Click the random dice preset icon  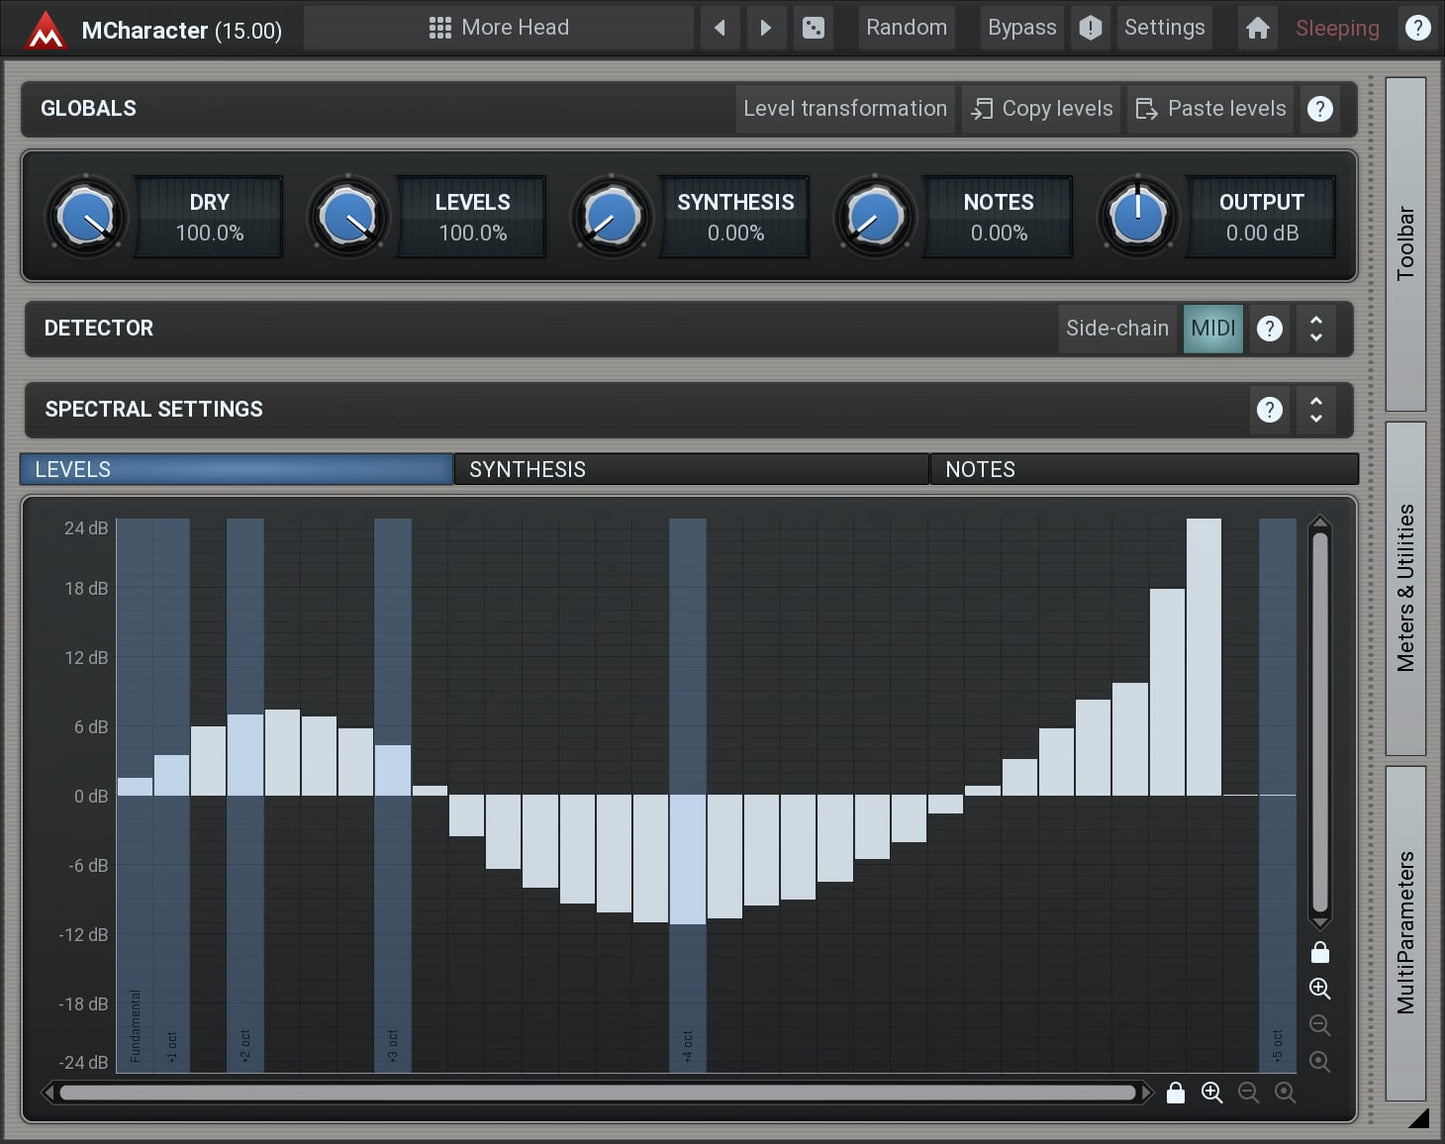(x=813, y=28)
